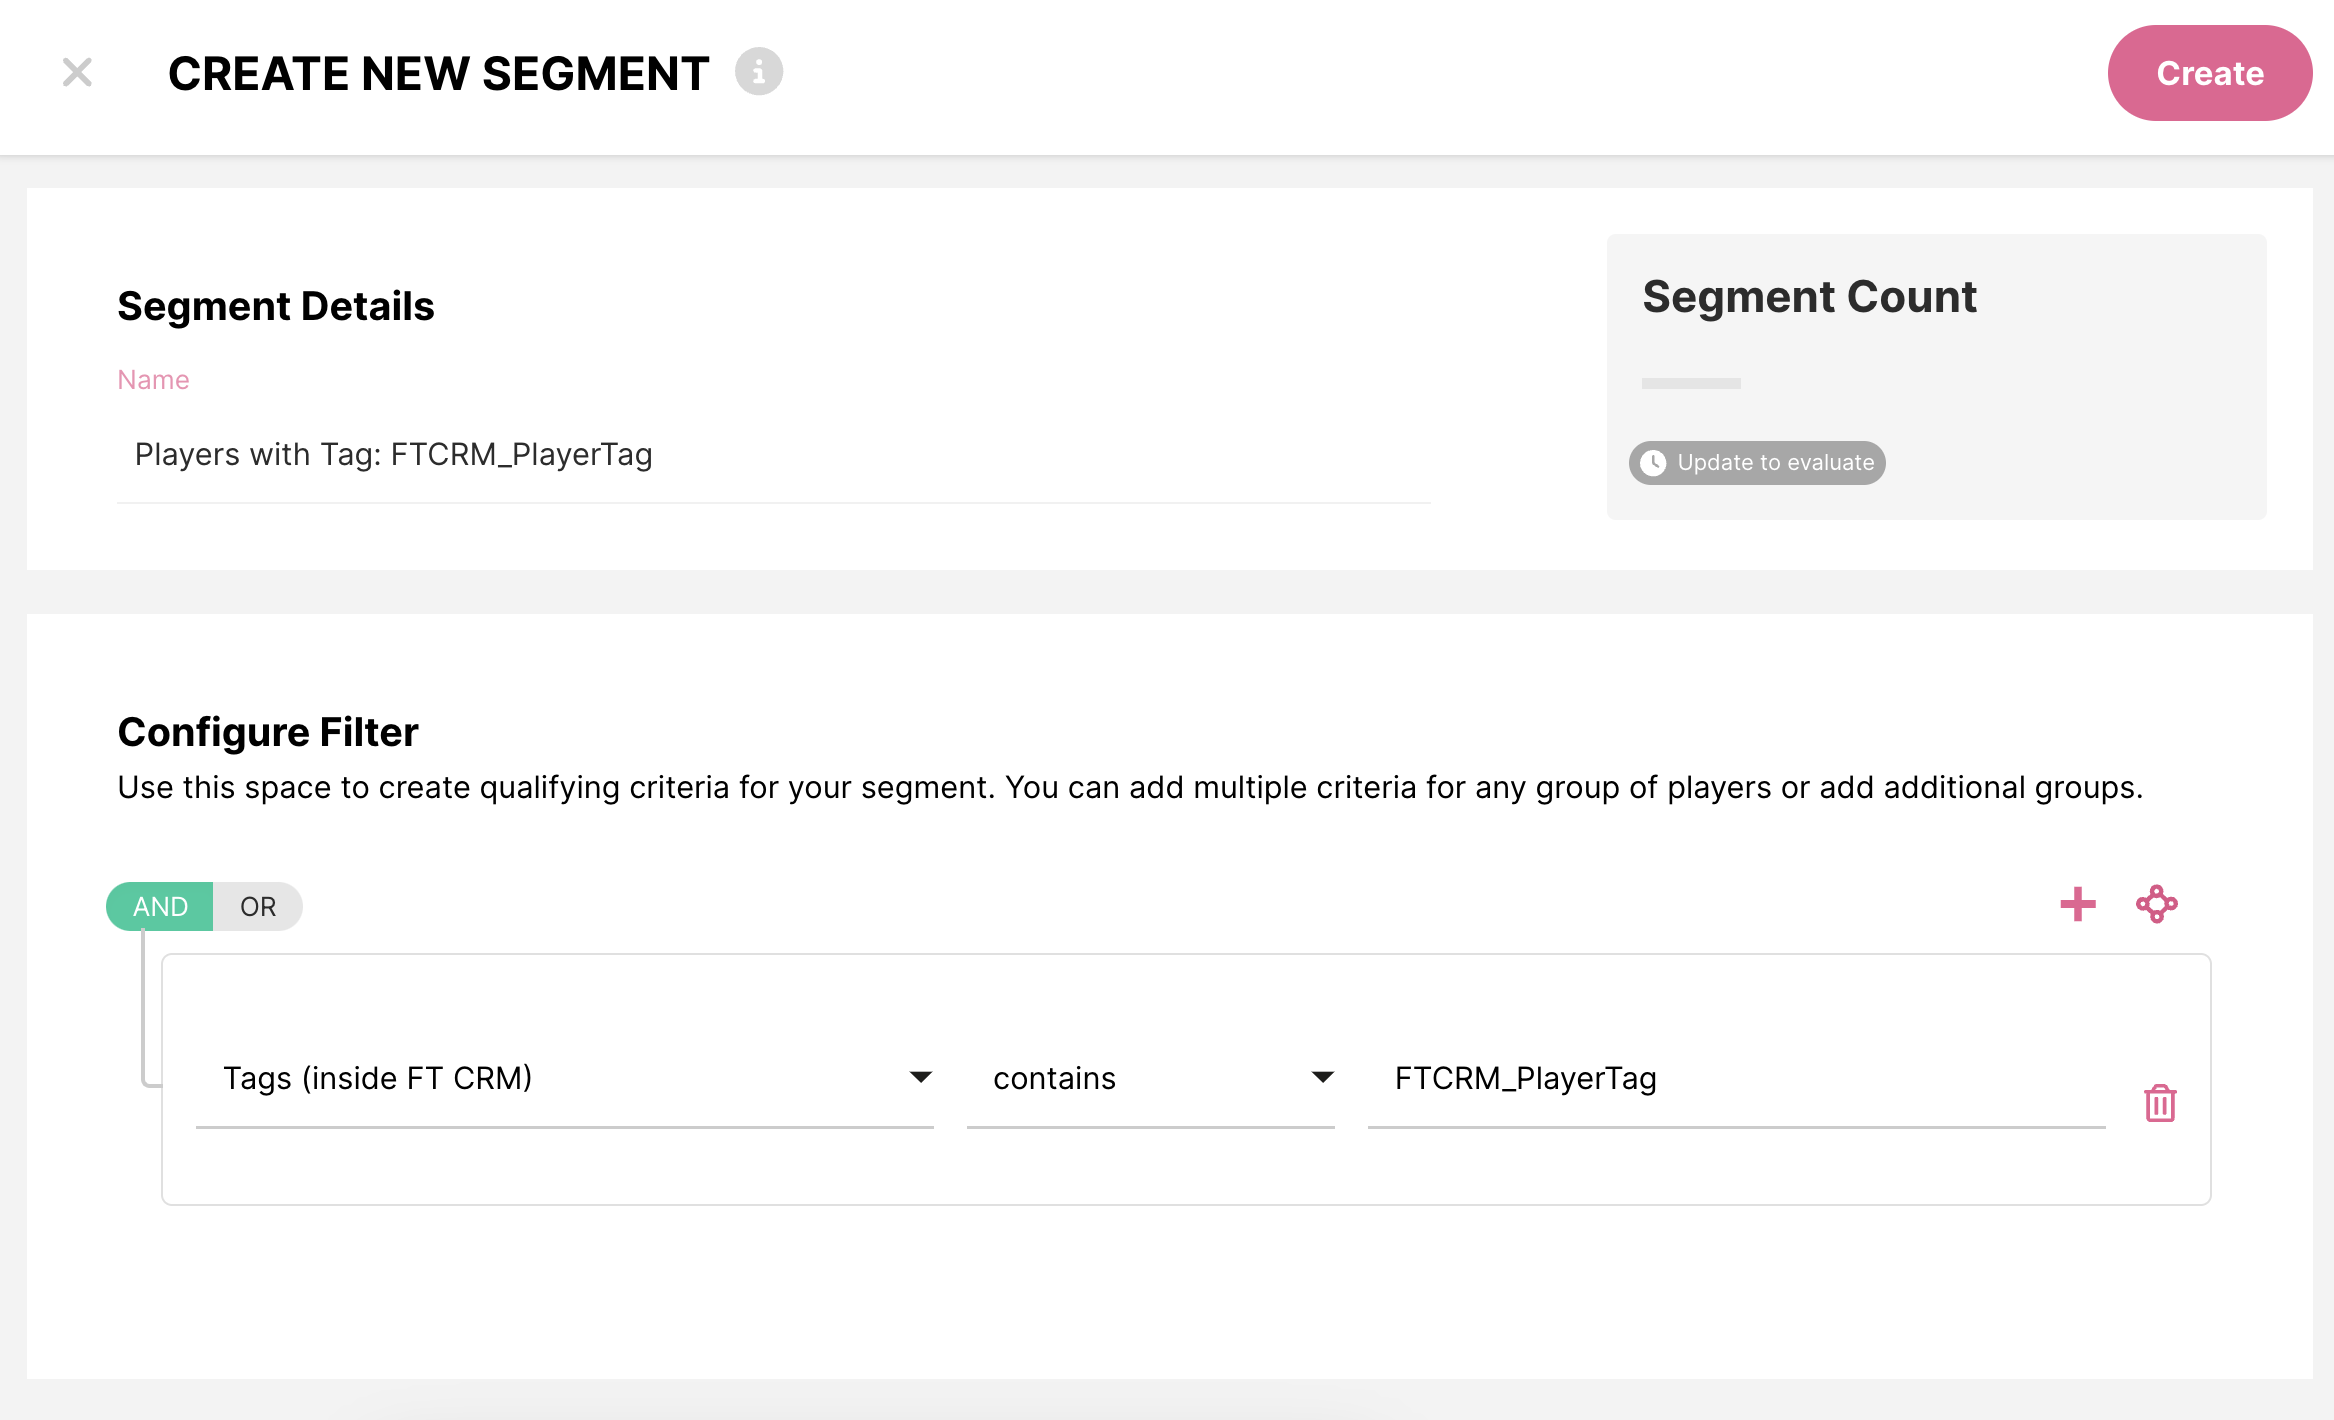
Task: Click the Segment Count placeholder bar
Action: pos(1691,384)
